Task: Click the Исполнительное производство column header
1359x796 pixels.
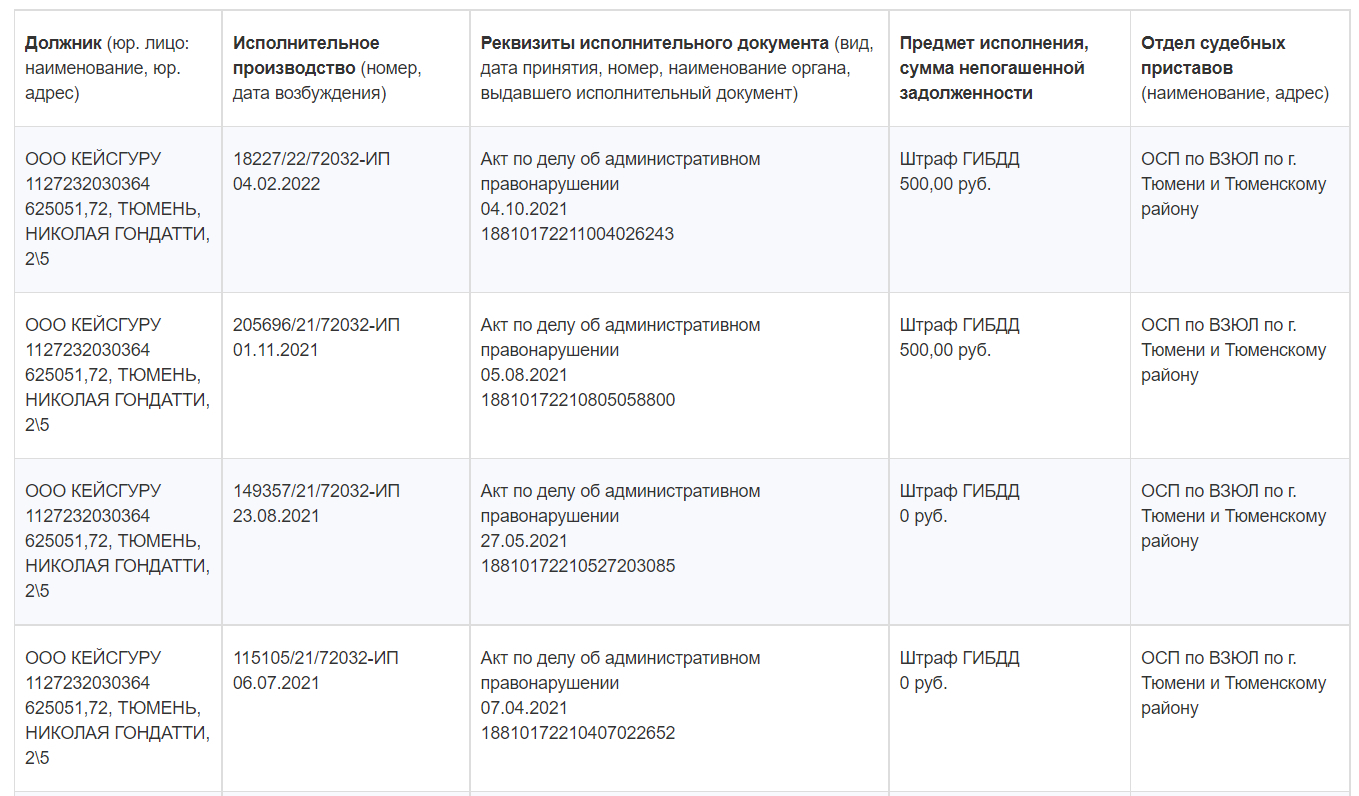Action: point(306,43)
